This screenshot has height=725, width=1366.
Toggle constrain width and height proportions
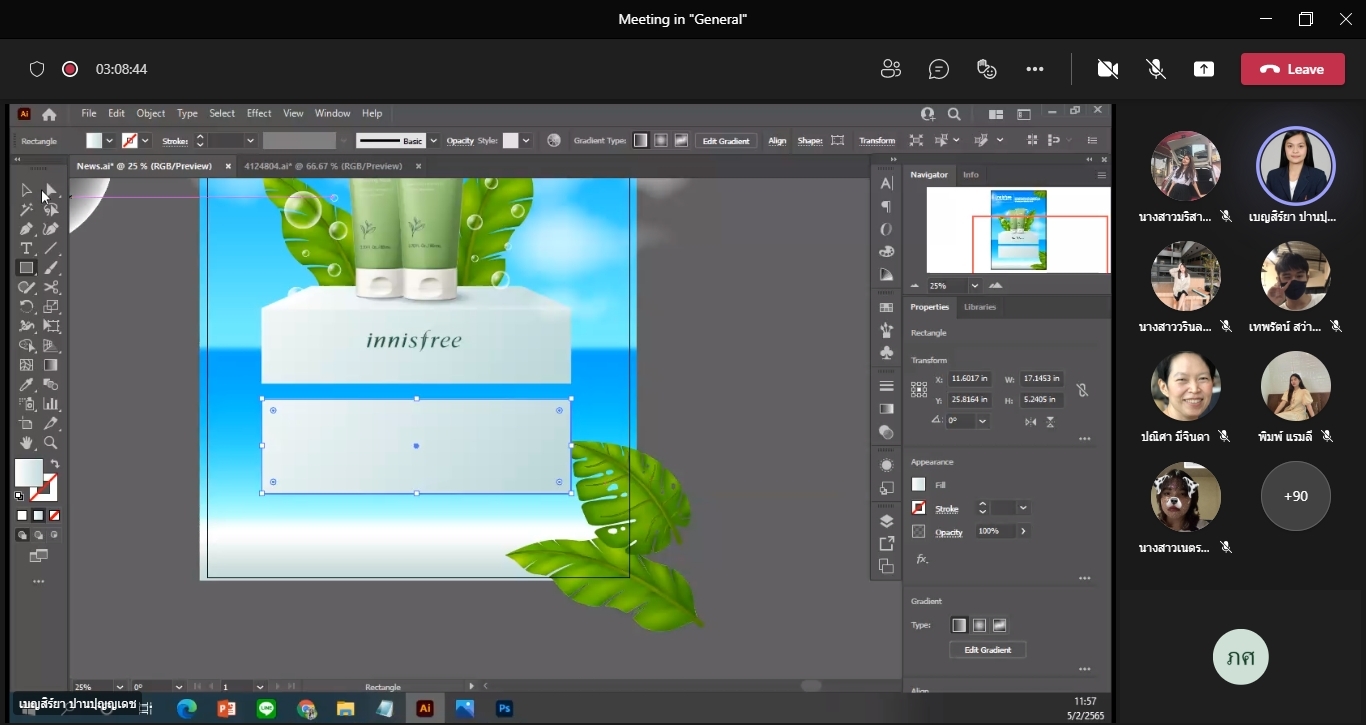pyautogui.click(x=1082, y=390)
